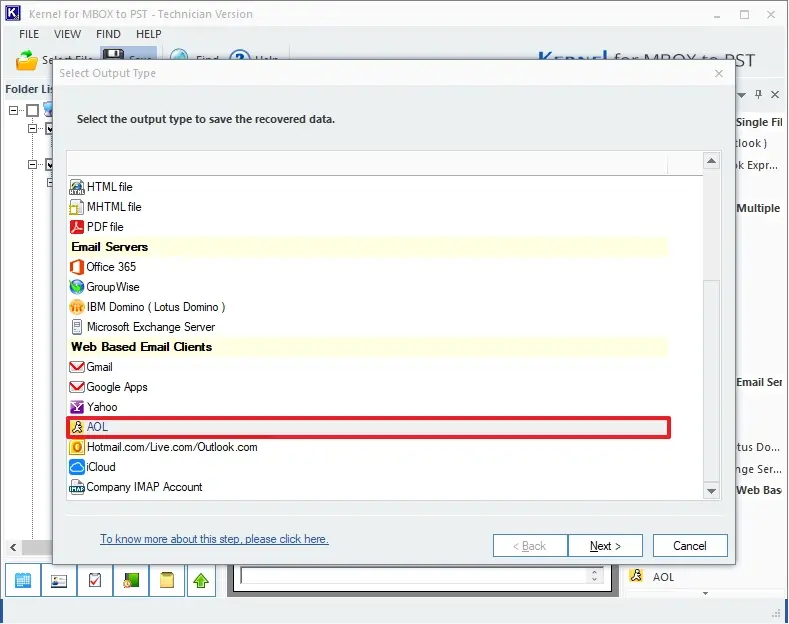Tick the root checkbox in Folder List

(32, 110)
